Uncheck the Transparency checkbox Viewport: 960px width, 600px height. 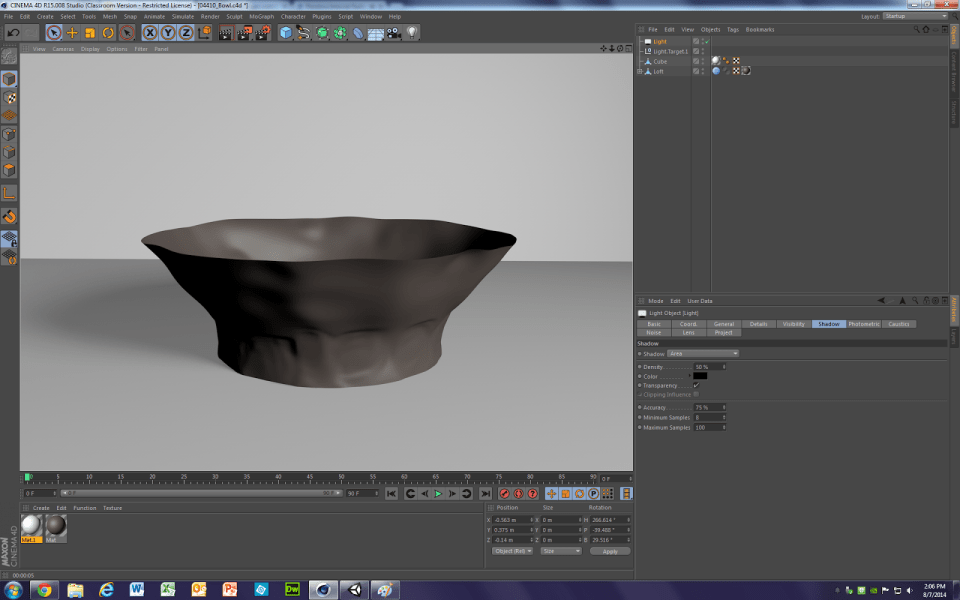click(x=696, y=385)
